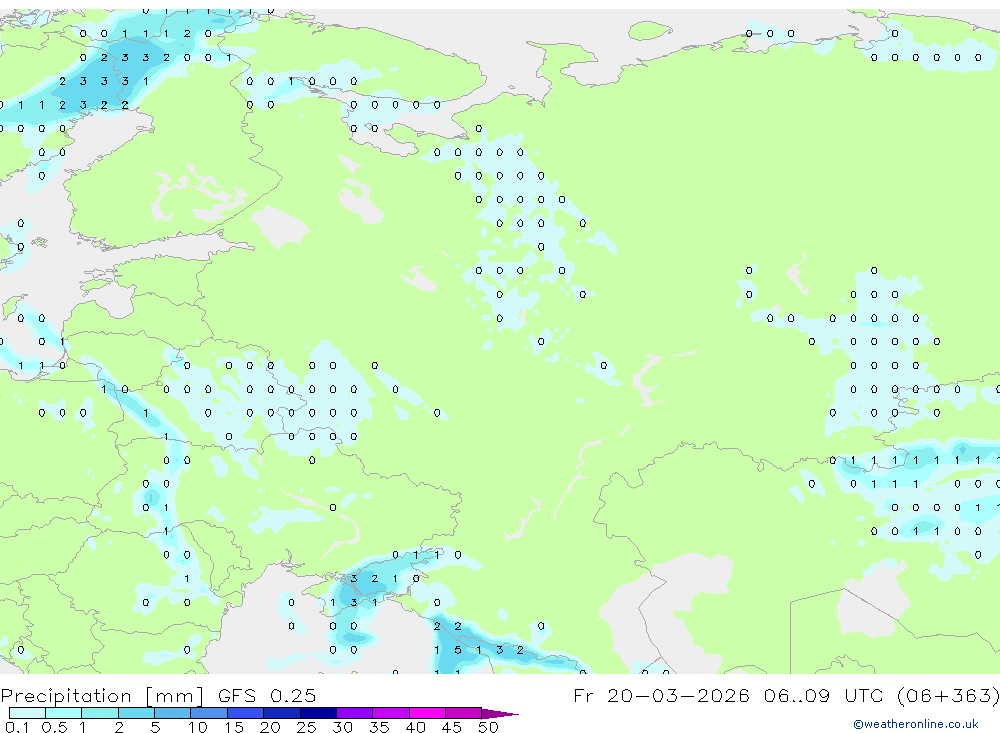Image resolution: width=1000 pixels, height=733 pixels.
Task: Click the '10' legend scale label
Action: pyautogui.click(x=198, y=727)
